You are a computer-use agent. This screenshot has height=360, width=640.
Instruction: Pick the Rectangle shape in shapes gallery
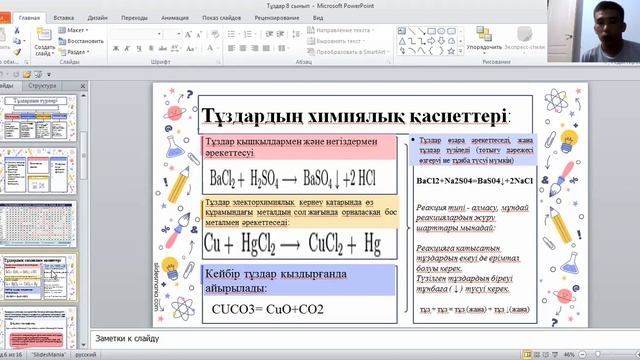[x=431, y=31]
